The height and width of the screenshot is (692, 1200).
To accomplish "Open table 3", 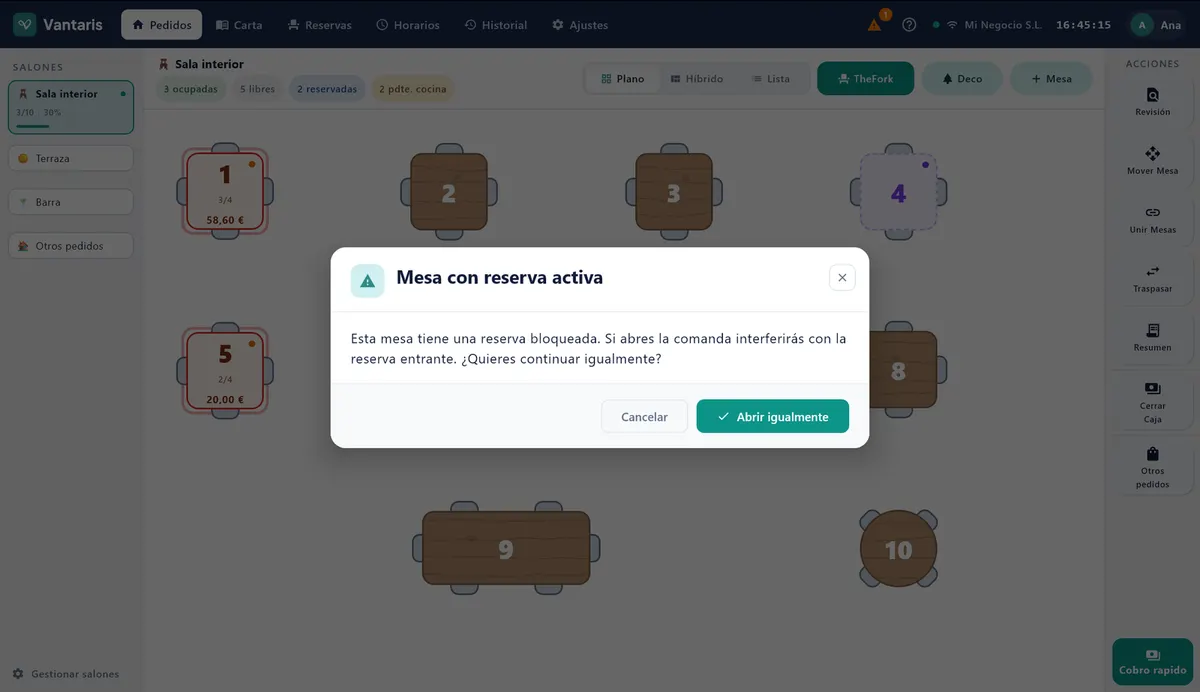I will (x=674, y=192).
